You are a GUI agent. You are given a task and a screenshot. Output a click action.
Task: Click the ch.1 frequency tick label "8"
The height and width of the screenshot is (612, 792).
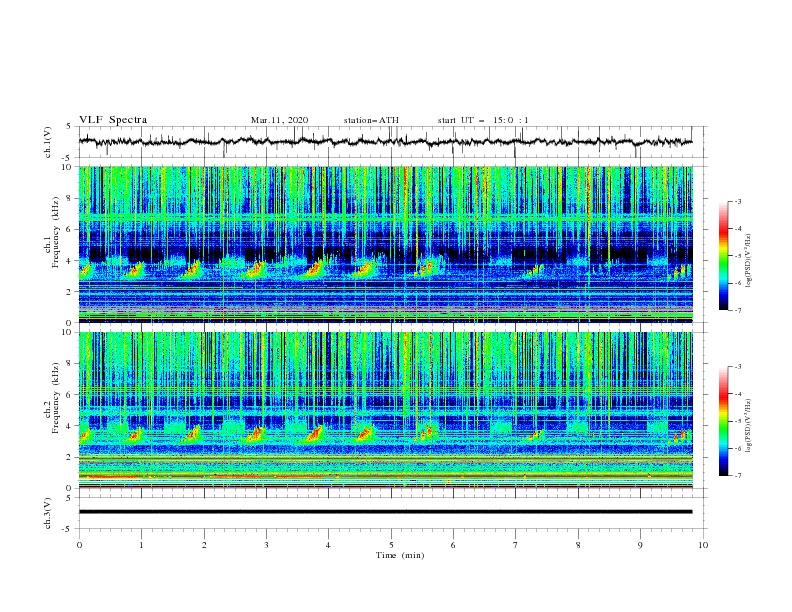click(x=71, y=198)
